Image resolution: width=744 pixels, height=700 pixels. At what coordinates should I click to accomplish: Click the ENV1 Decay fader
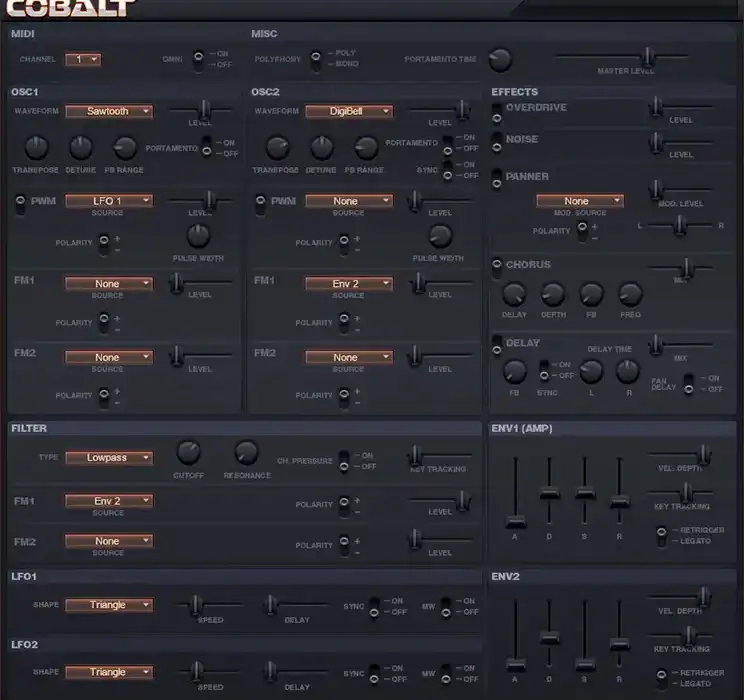tap(549, 493)
